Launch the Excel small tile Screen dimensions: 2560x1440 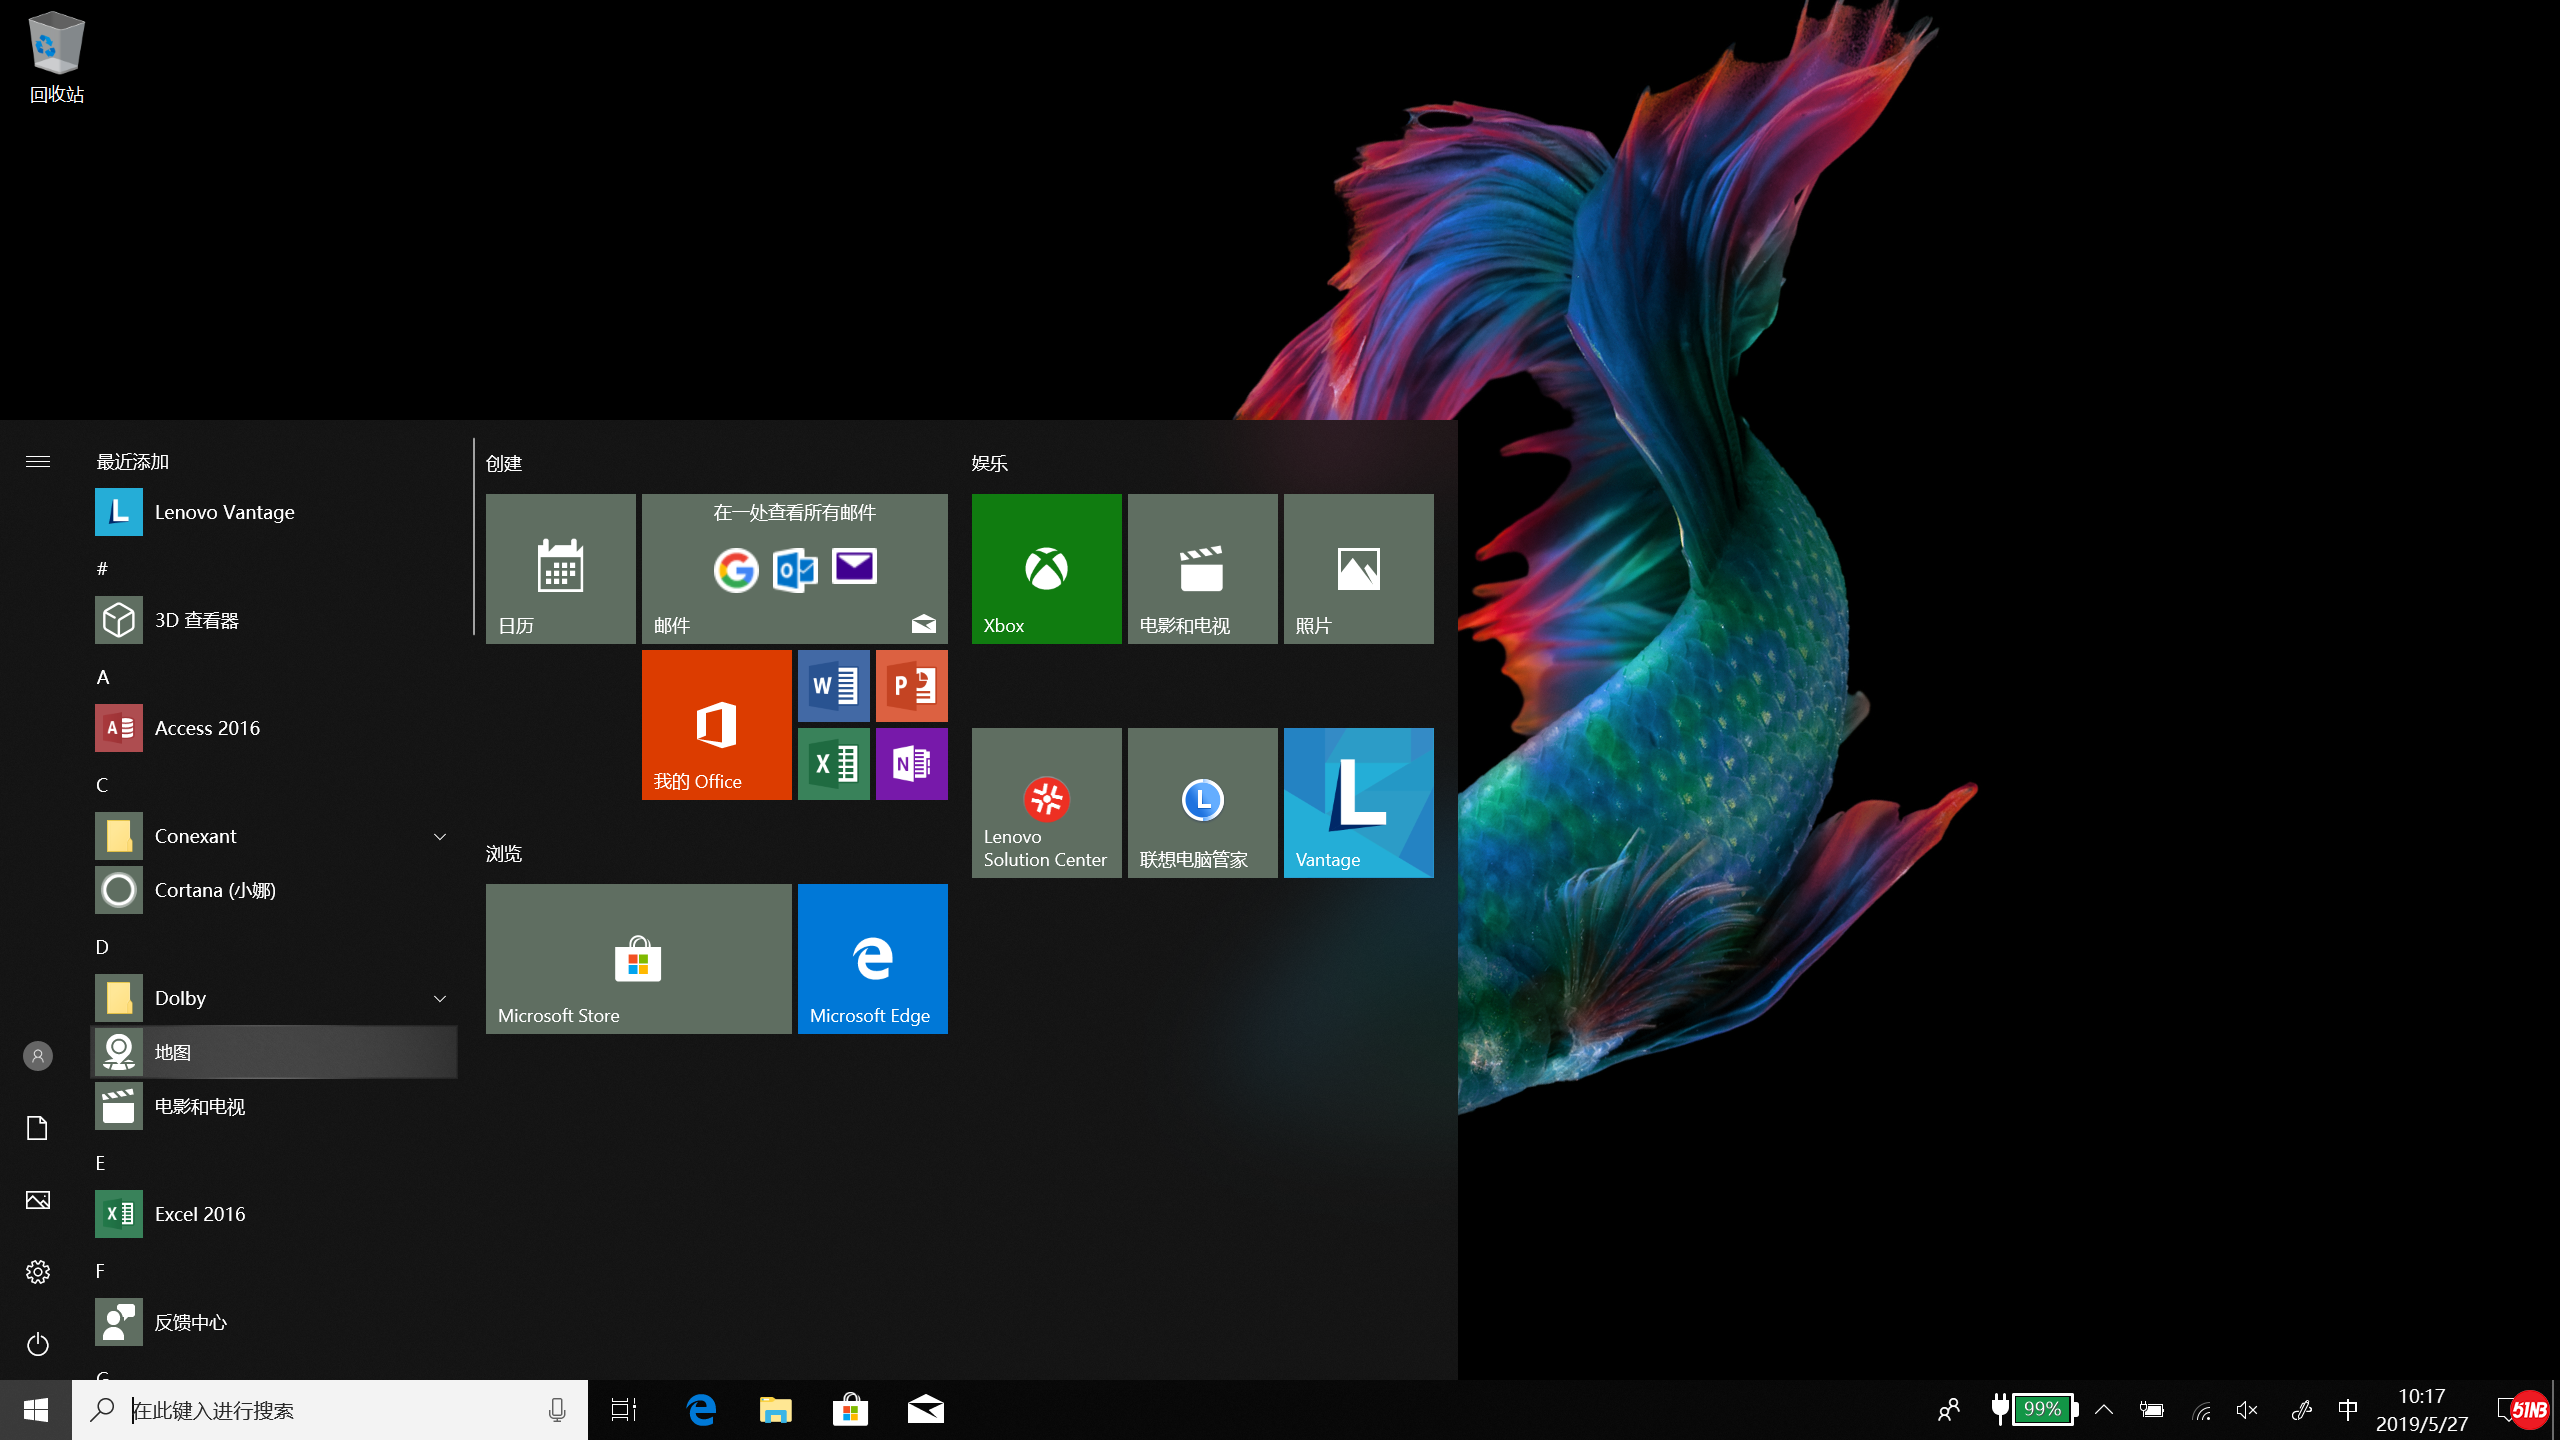[x=833, y=764]
